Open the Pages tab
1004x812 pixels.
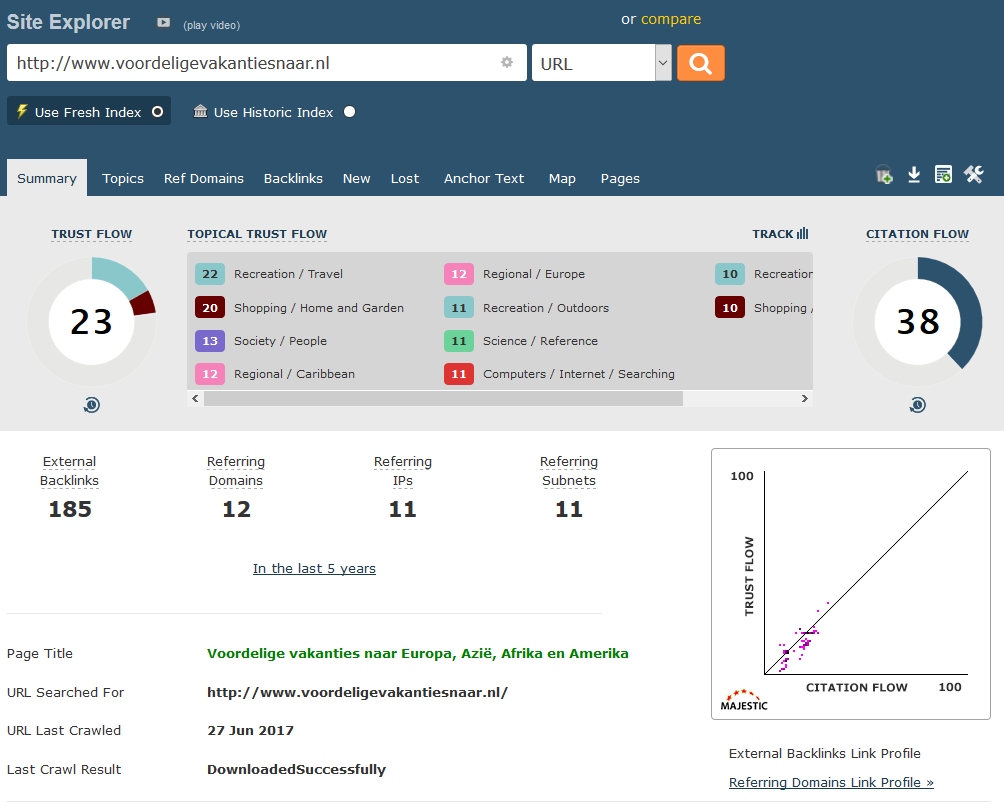[x=620, y=178]
